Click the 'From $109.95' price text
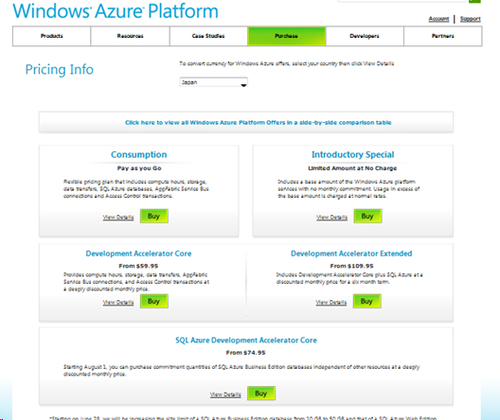 click(x=352, y=266)
